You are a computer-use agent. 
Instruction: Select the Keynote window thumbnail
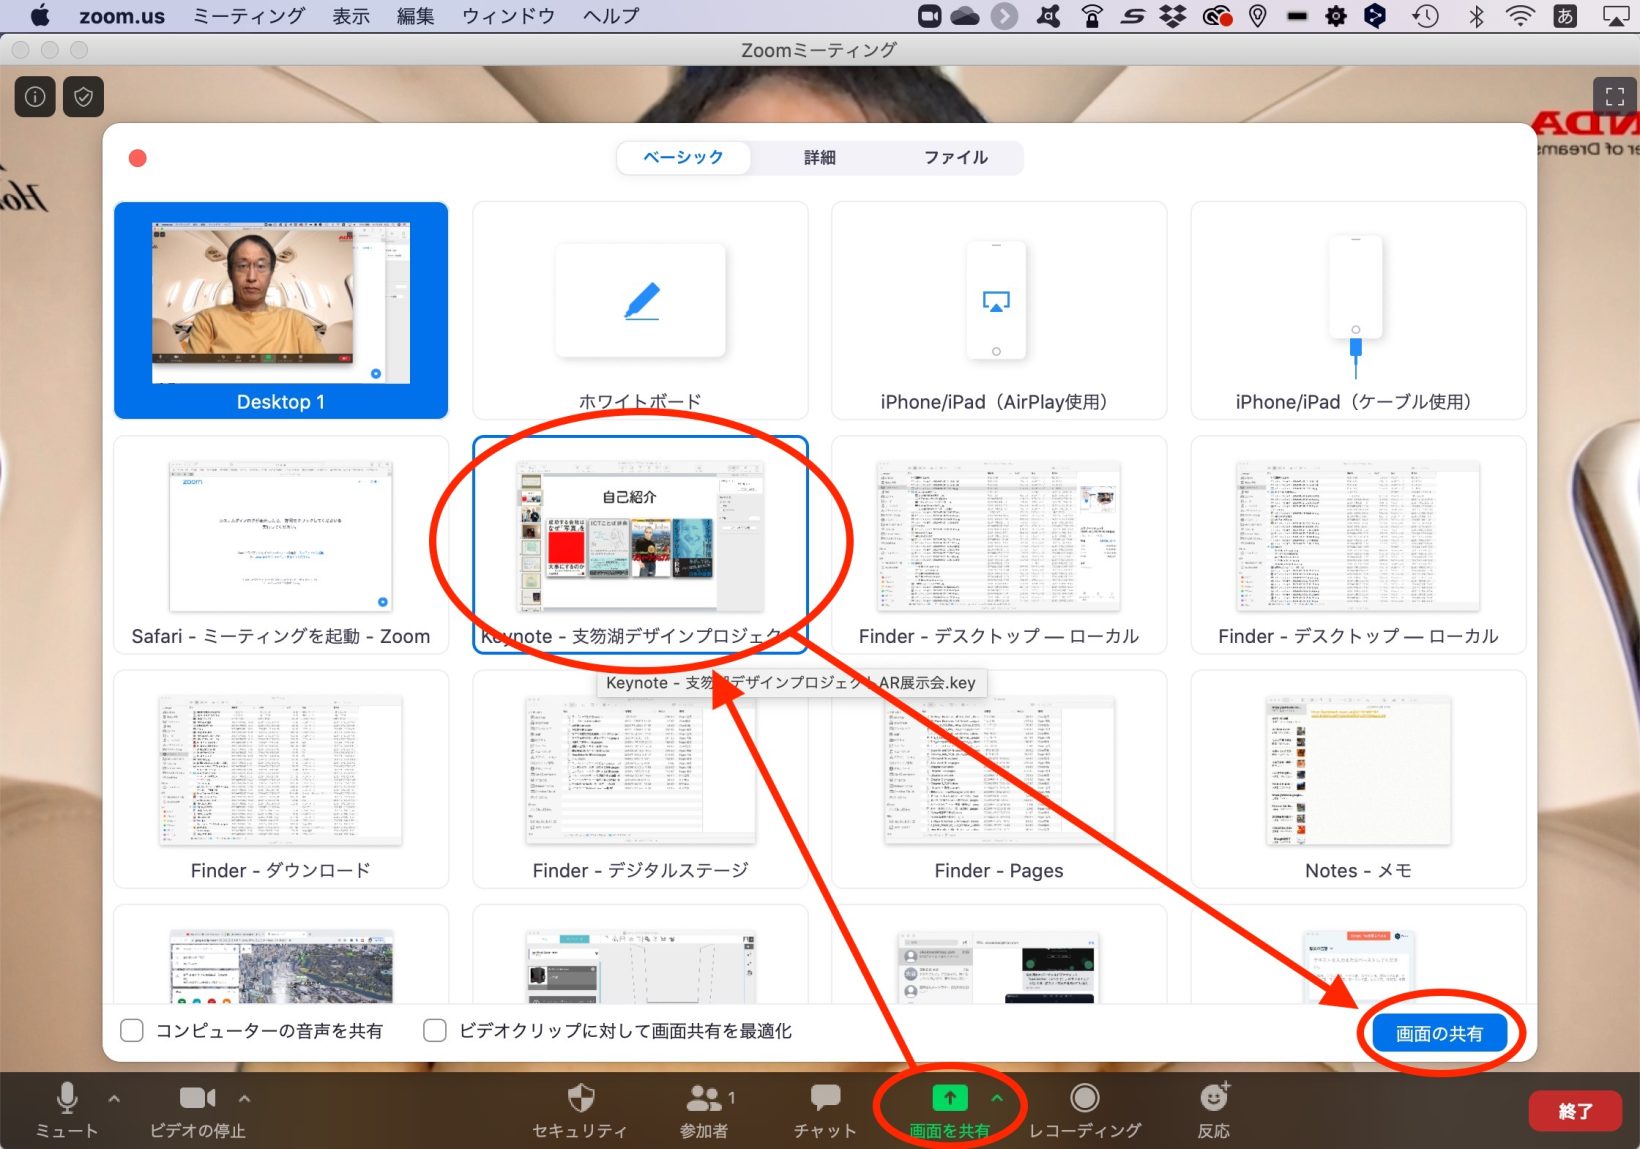[x=640, y=545]
